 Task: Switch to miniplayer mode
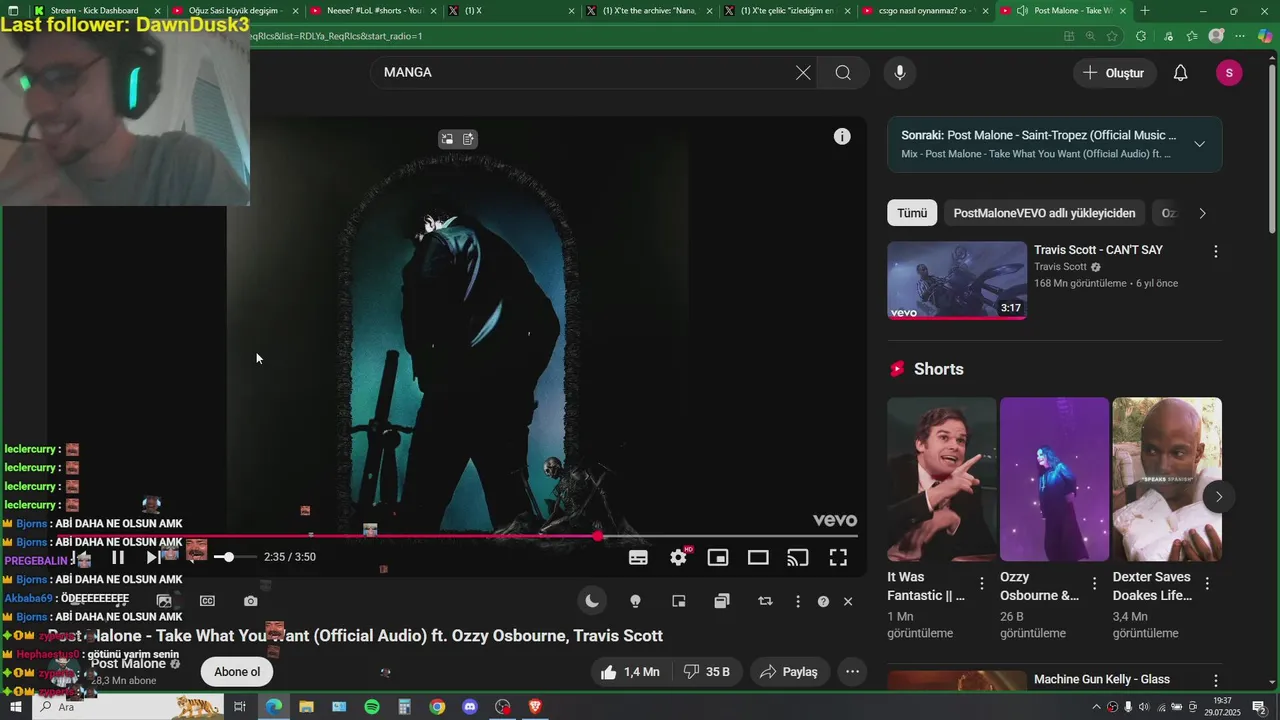click(x=718, y=557)
